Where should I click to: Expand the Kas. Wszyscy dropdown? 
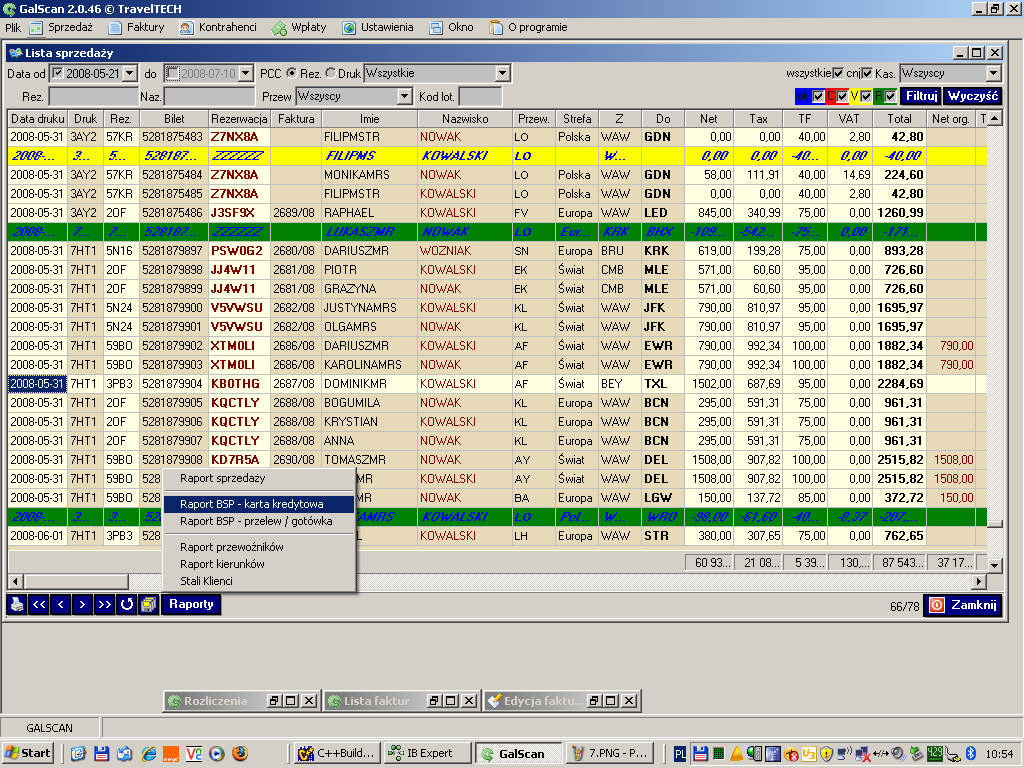pyautogui.click(x=993, y=73)
